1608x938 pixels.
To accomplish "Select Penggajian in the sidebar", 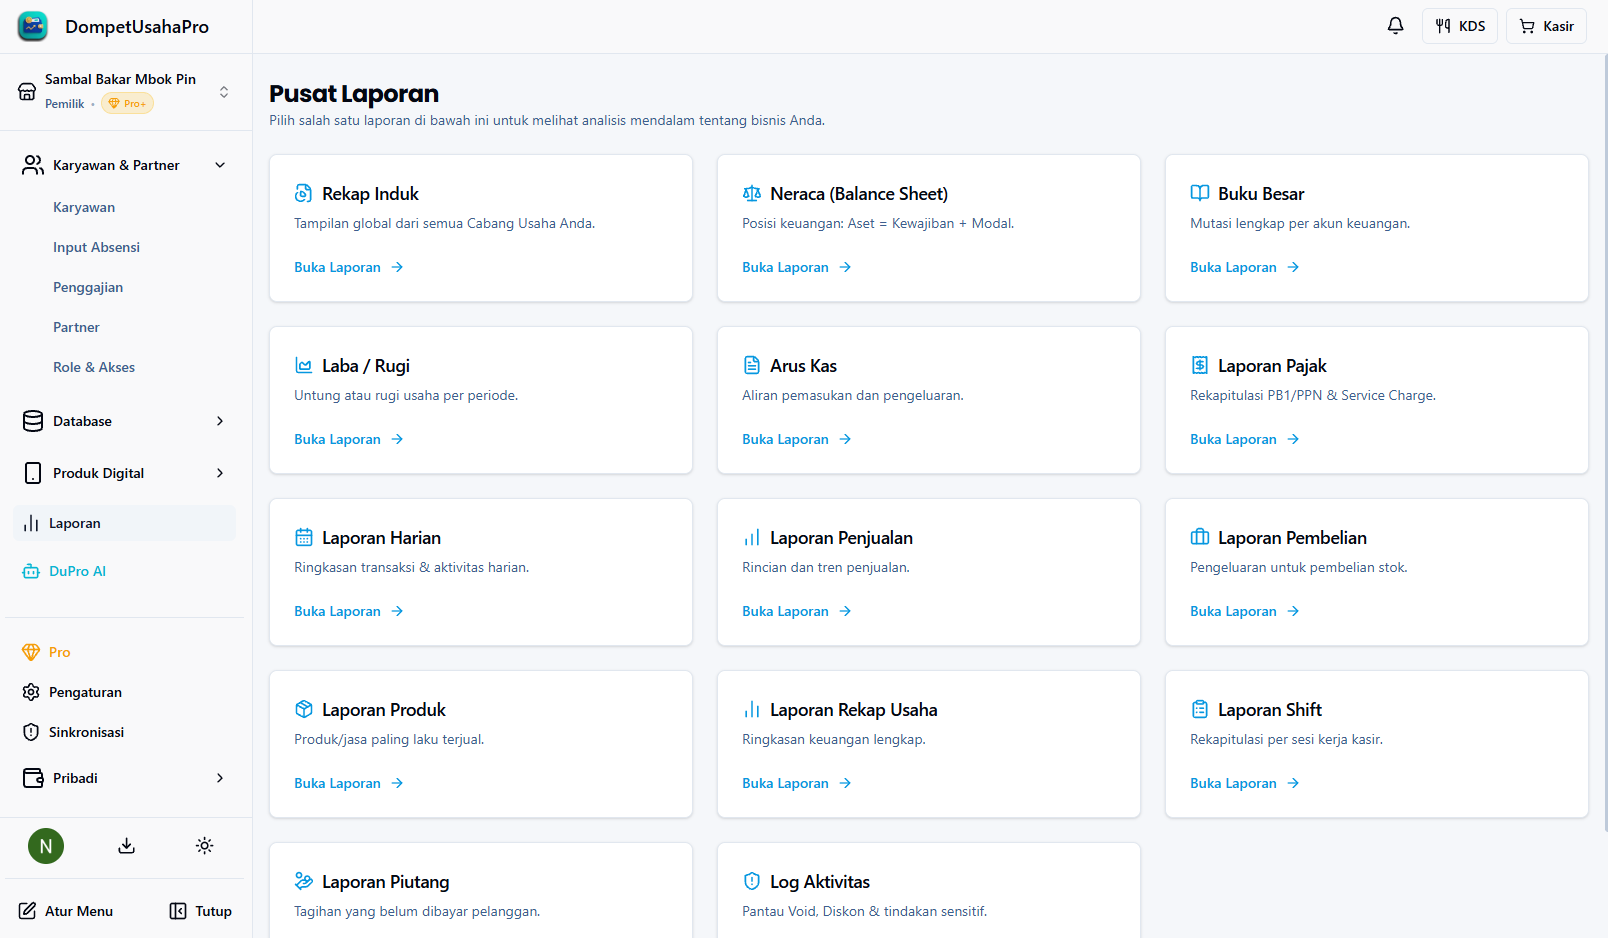I will click(x=88, y=287).
